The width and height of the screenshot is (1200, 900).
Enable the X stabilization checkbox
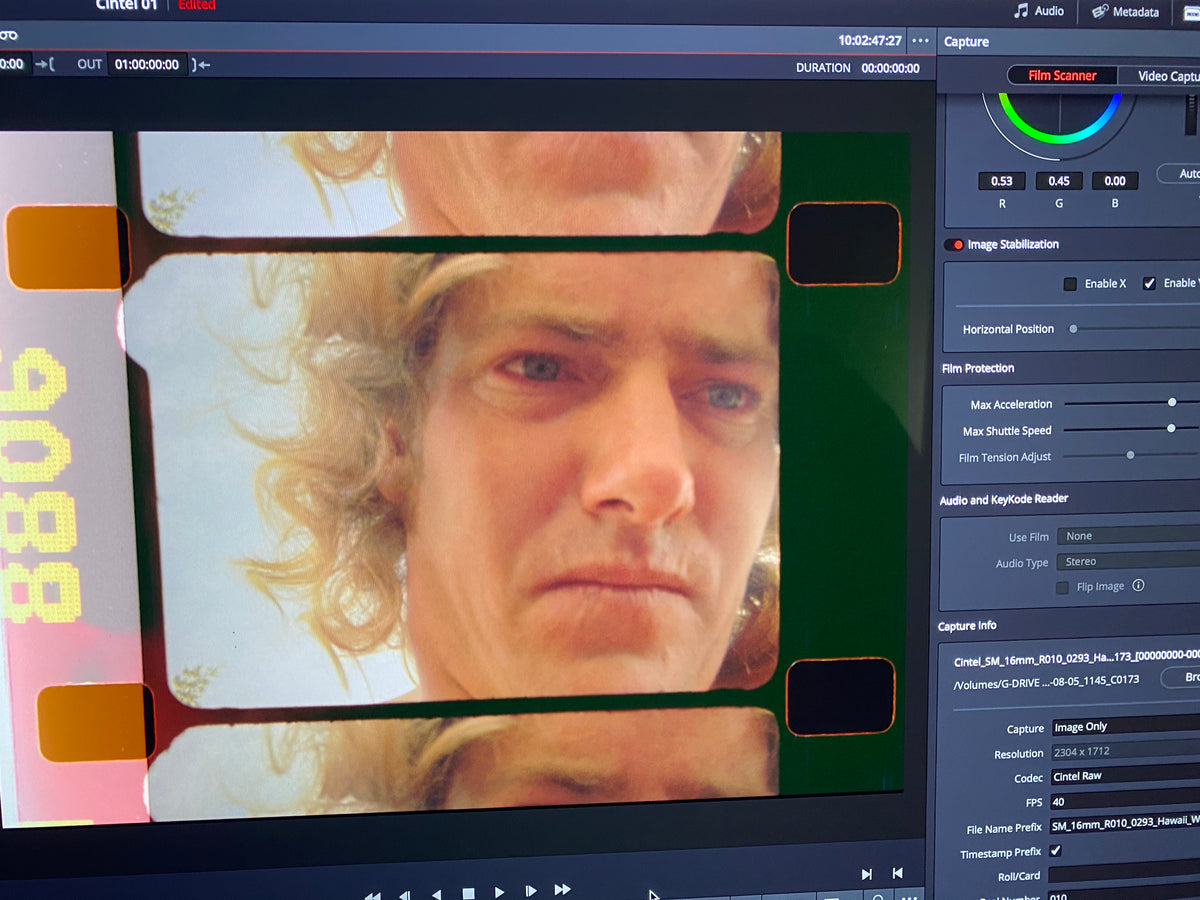click(x=1070, y=284)
